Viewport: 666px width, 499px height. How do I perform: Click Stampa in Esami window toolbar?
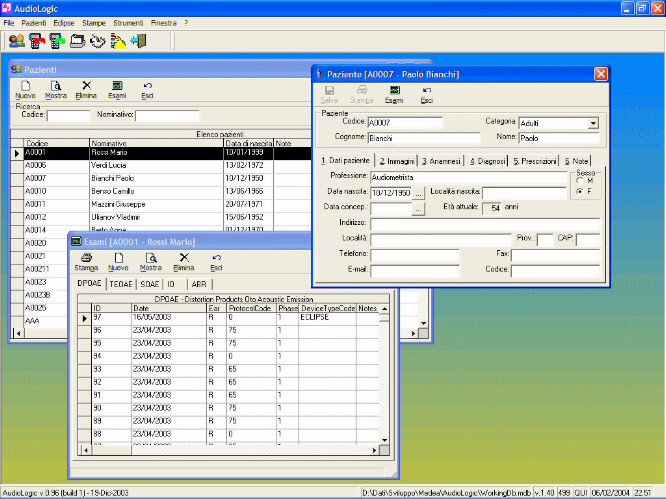(x=86, y=262)
